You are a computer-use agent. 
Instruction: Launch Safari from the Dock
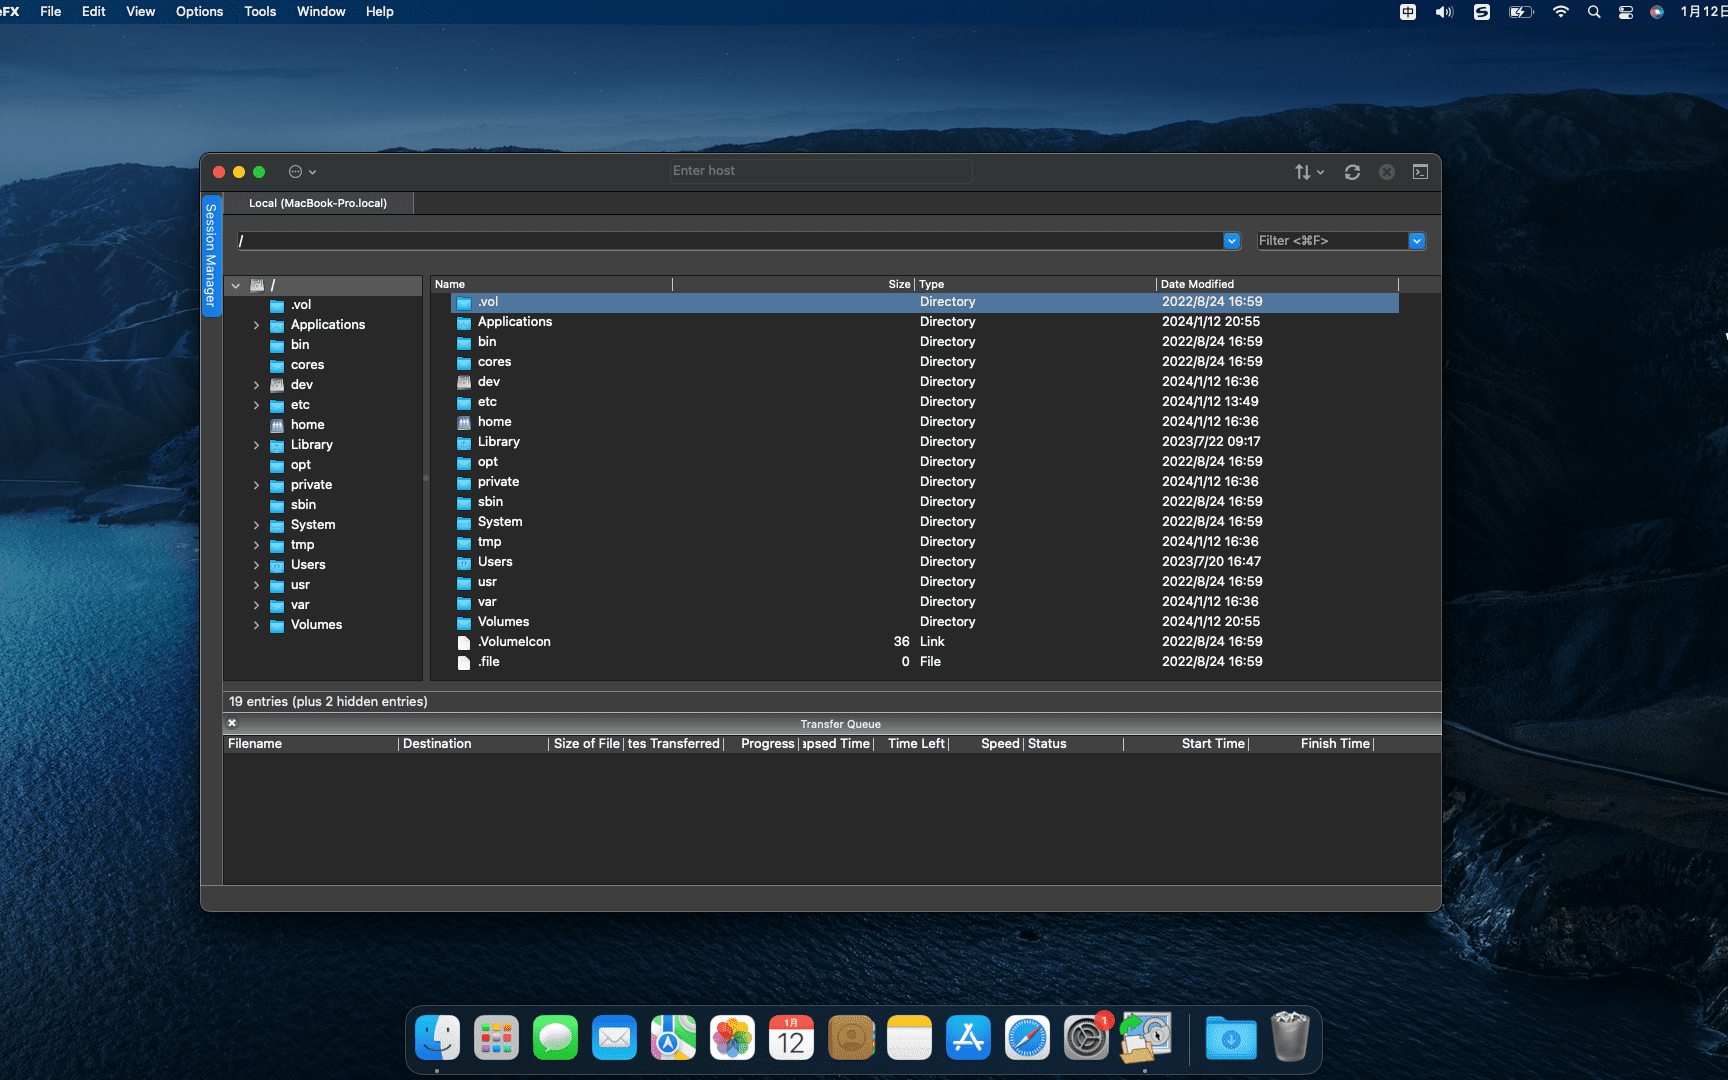(x=1027, y=1038)
